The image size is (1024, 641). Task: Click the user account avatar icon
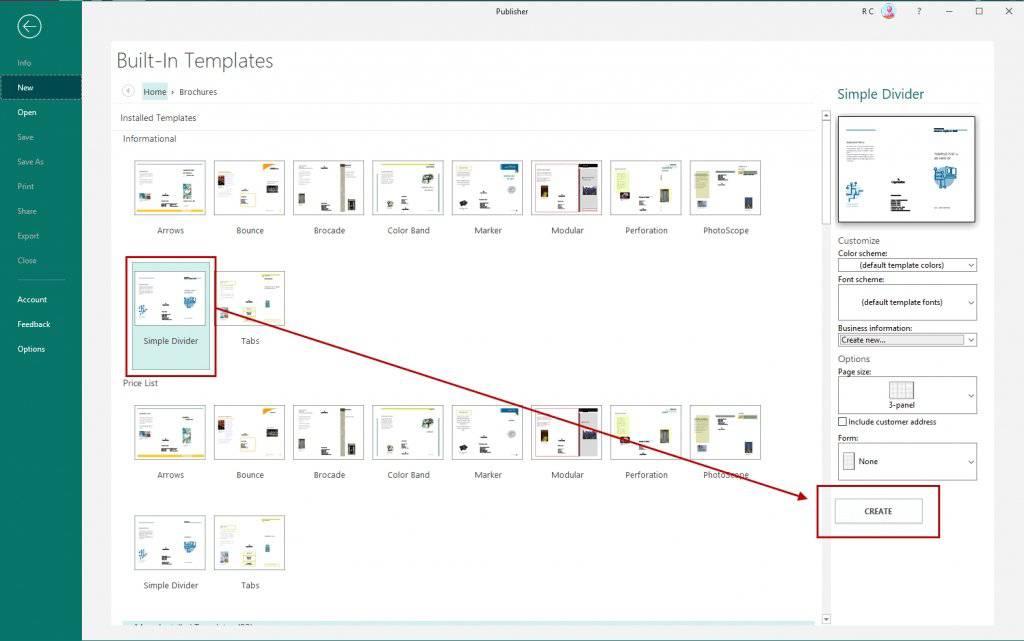point(888,11)
